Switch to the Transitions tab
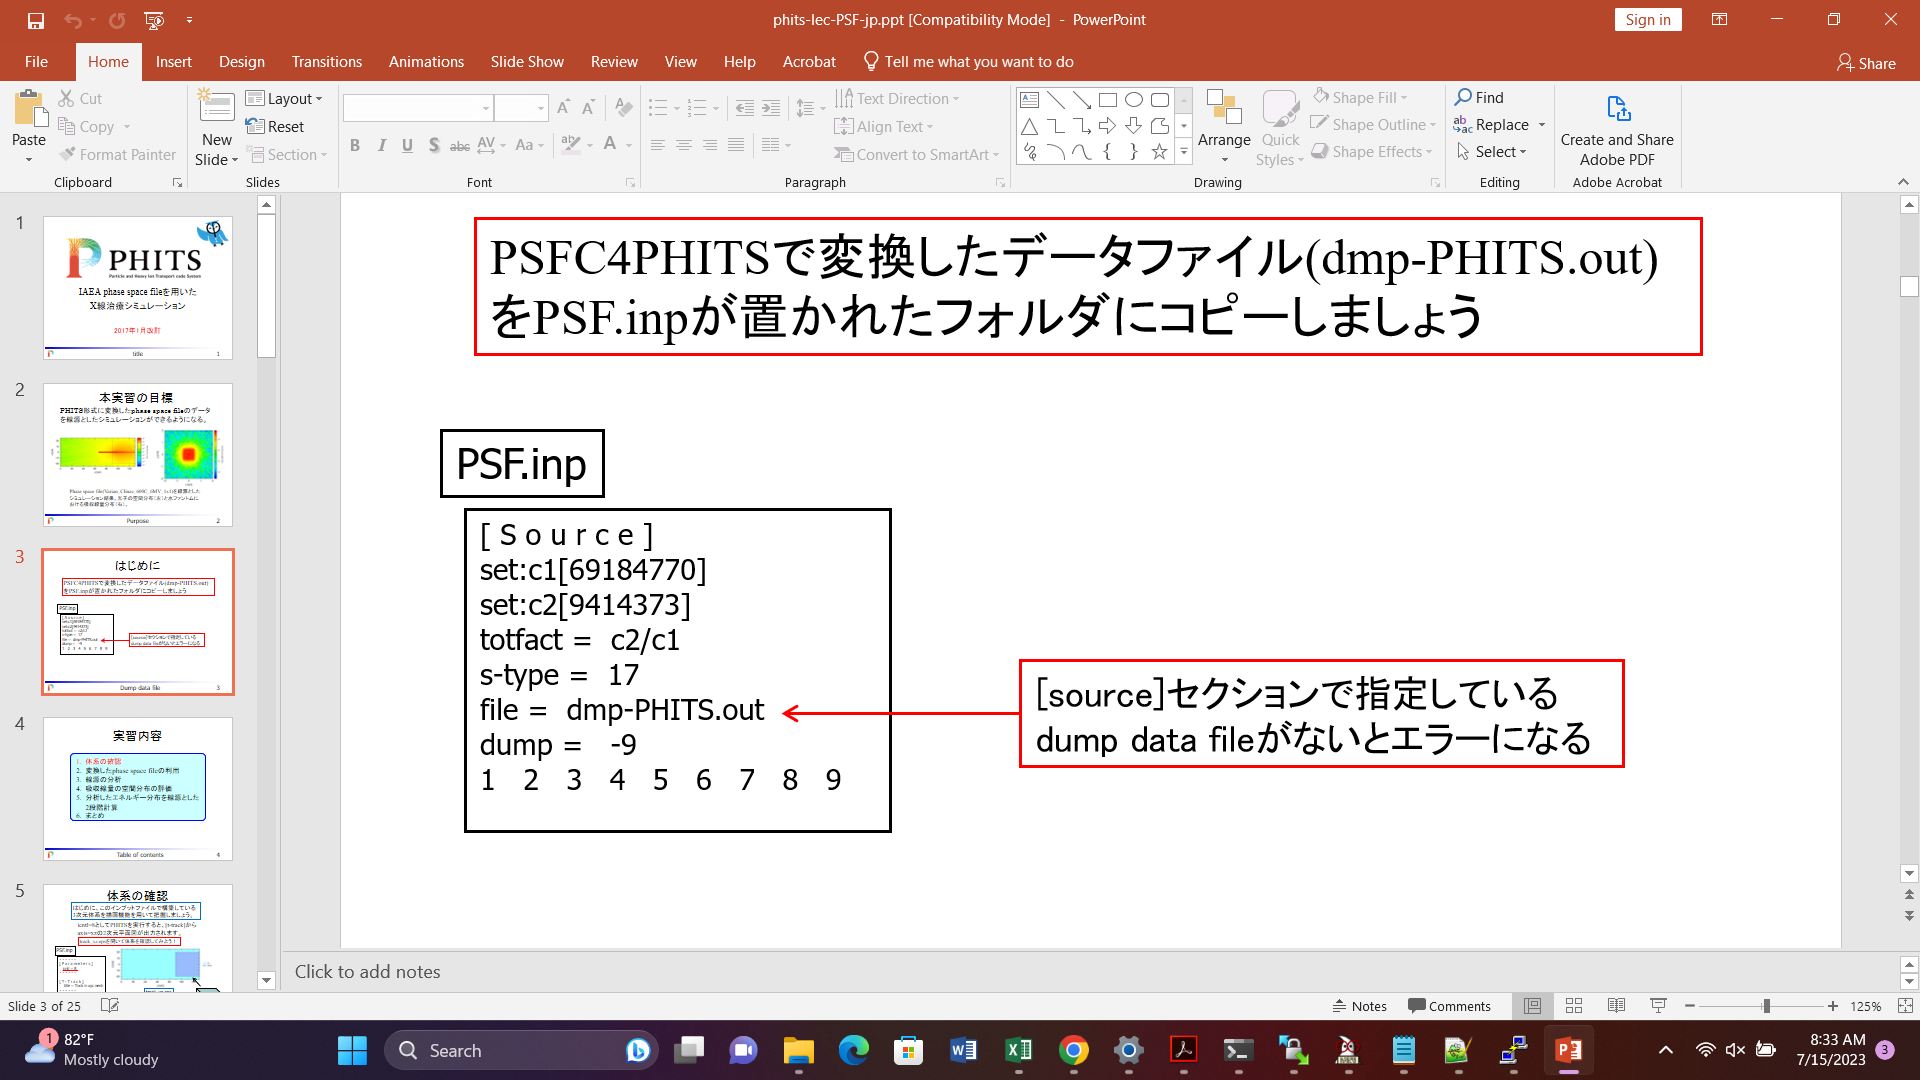This screenshot has height=1080, width=1920. click(x=327, y=62)
